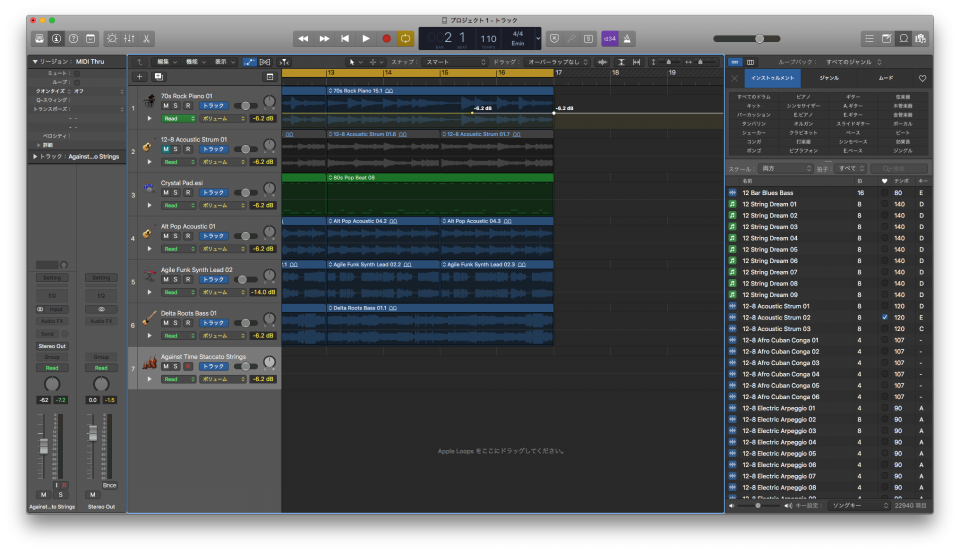This screenshot has width=960, height=552.
Task: Disable record on Against Time Staccato Strings
Action: point(188,367)
